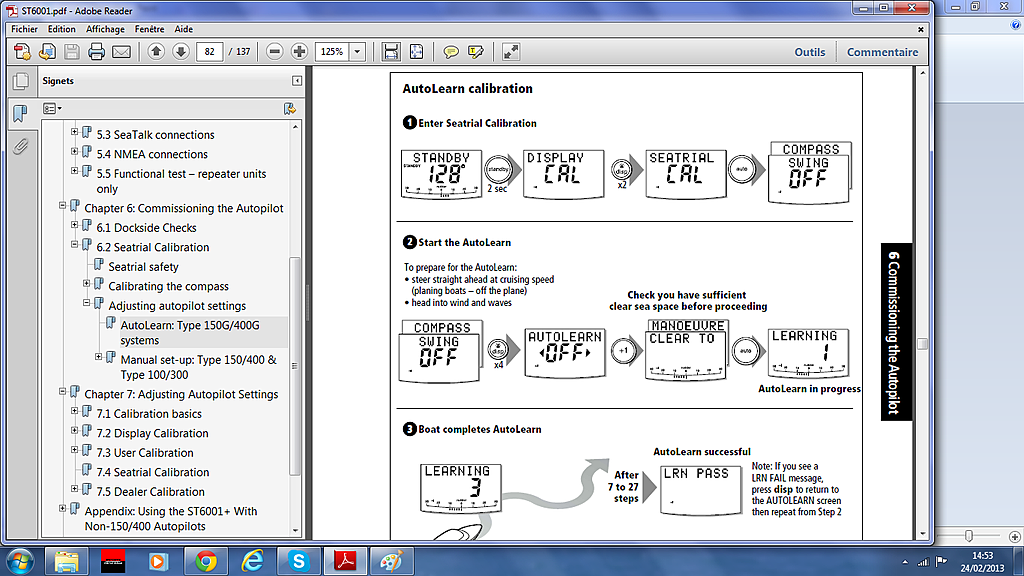Image resolution: width=1024 pixels, height=576 pixels.
Task: Click document scrollbar down arrow
Action: coord(922,533)
